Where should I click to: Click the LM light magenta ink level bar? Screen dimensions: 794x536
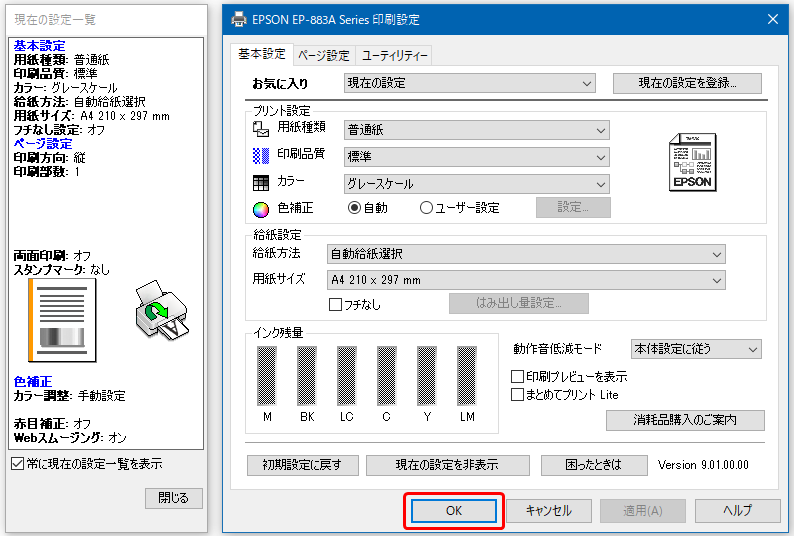click(467, 375)
